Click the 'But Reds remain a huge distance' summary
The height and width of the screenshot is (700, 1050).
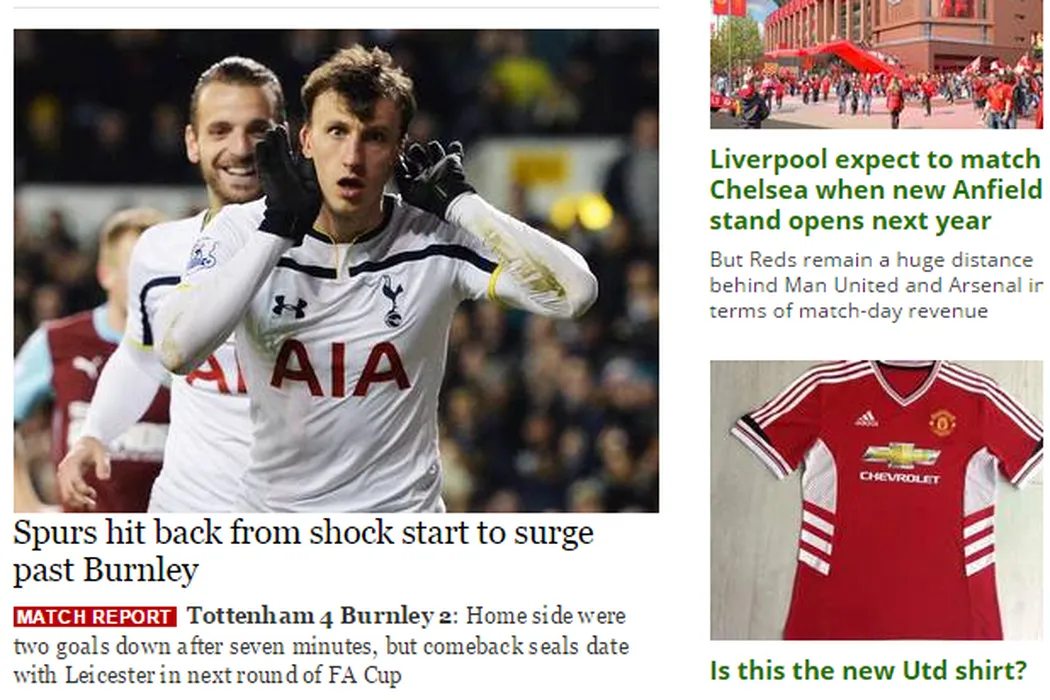[876, 285]
